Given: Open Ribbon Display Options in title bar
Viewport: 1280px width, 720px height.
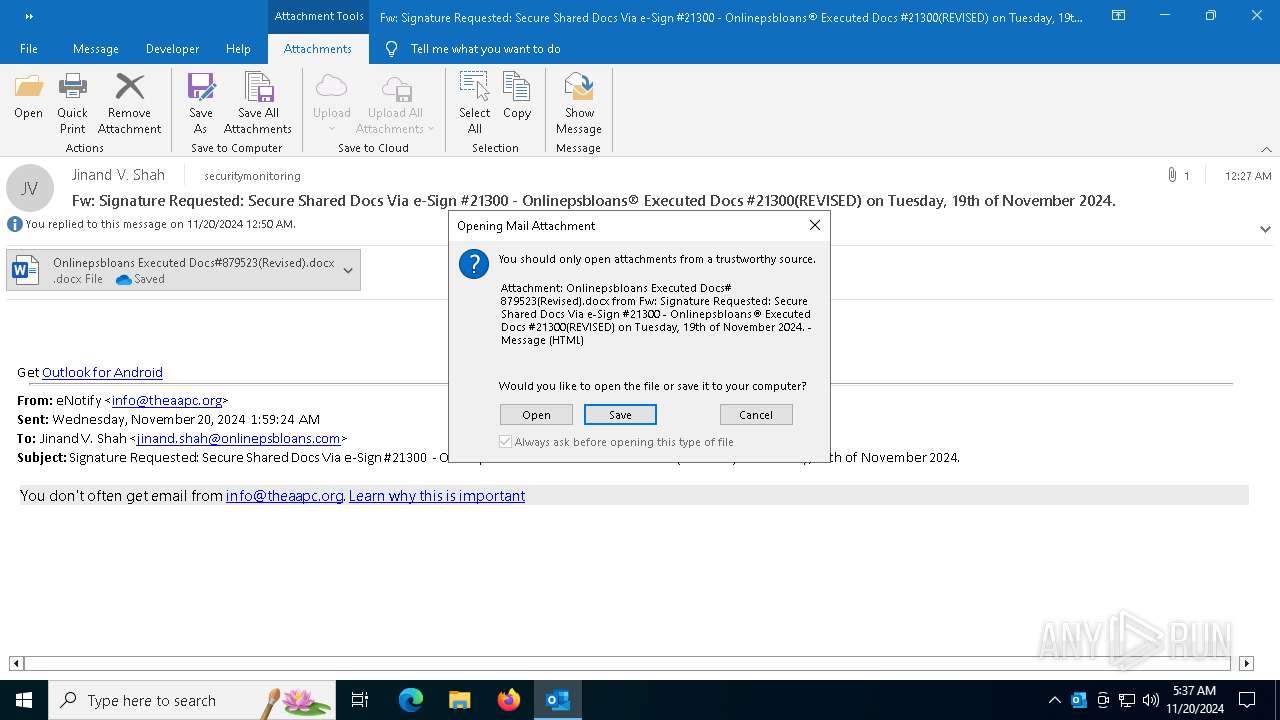Looking at the screenshot, I should tap(1119, 16).
